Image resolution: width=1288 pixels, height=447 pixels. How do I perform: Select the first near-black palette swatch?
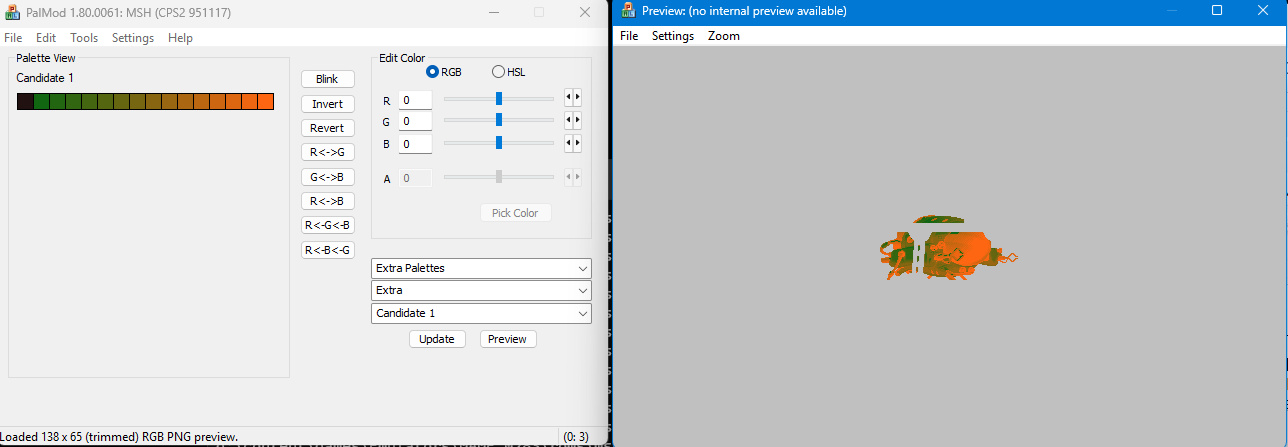coord(25,101)
